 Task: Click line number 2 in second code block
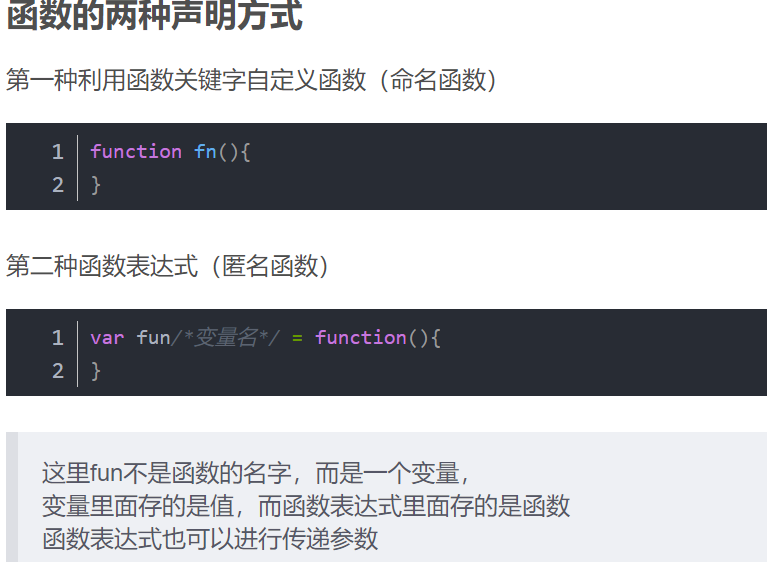click(58, 371)
